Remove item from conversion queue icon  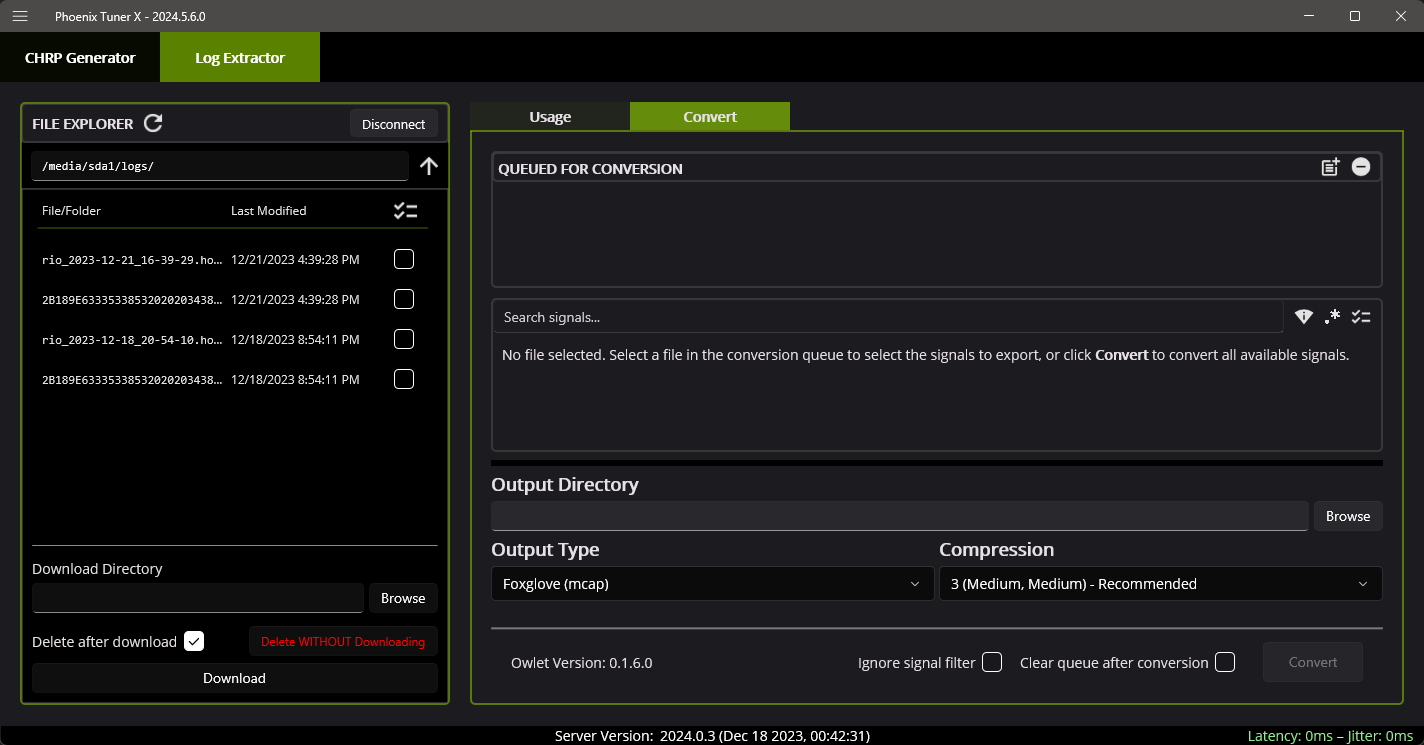click(x=1361, y=167)
